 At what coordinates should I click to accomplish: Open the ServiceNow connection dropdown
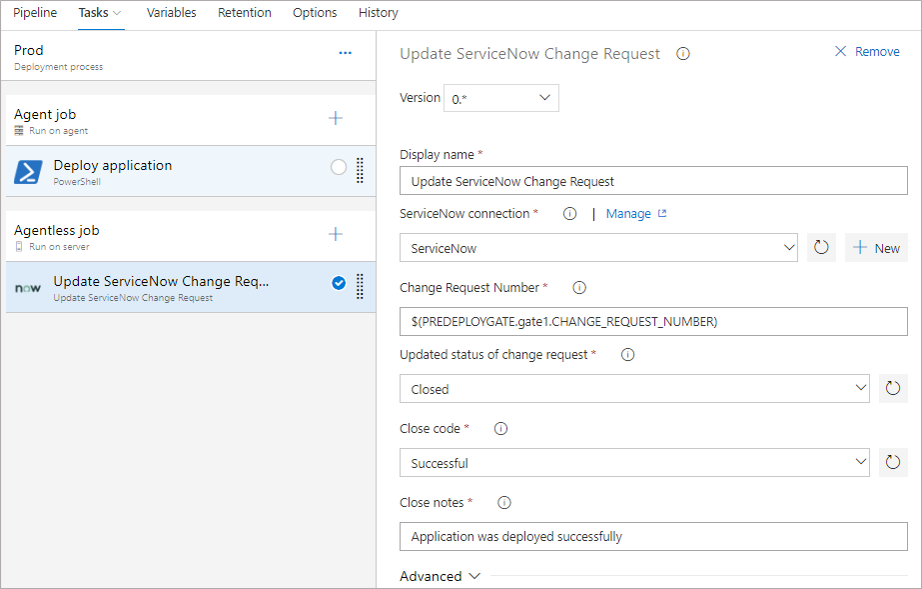598,248
